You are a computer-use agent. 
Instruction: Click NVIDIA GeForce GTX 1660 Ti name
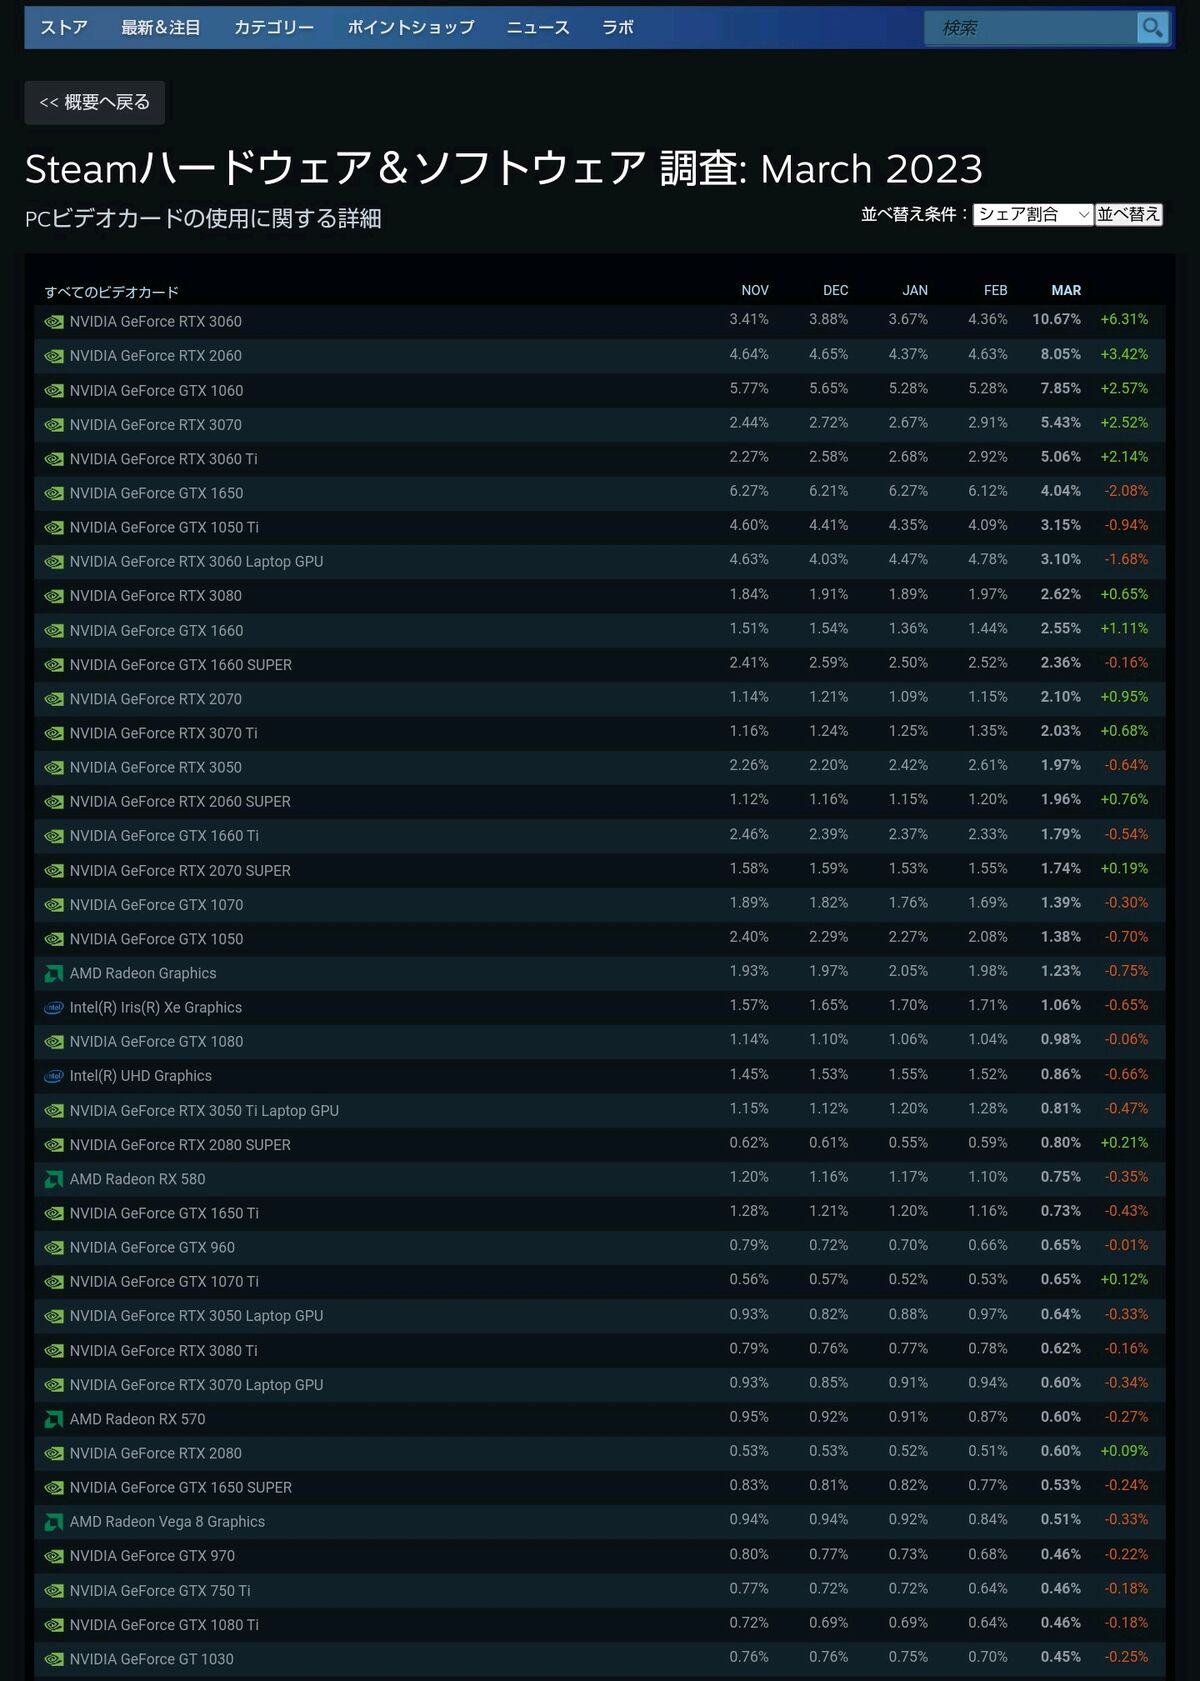click(x=165, y=836)
